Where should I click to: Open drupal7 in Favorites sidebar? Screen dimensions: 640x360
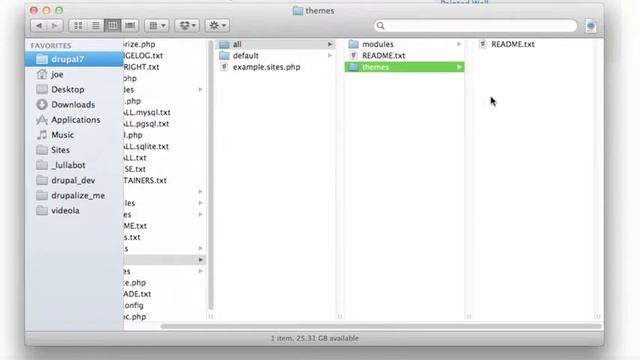(x=74, y=59)
